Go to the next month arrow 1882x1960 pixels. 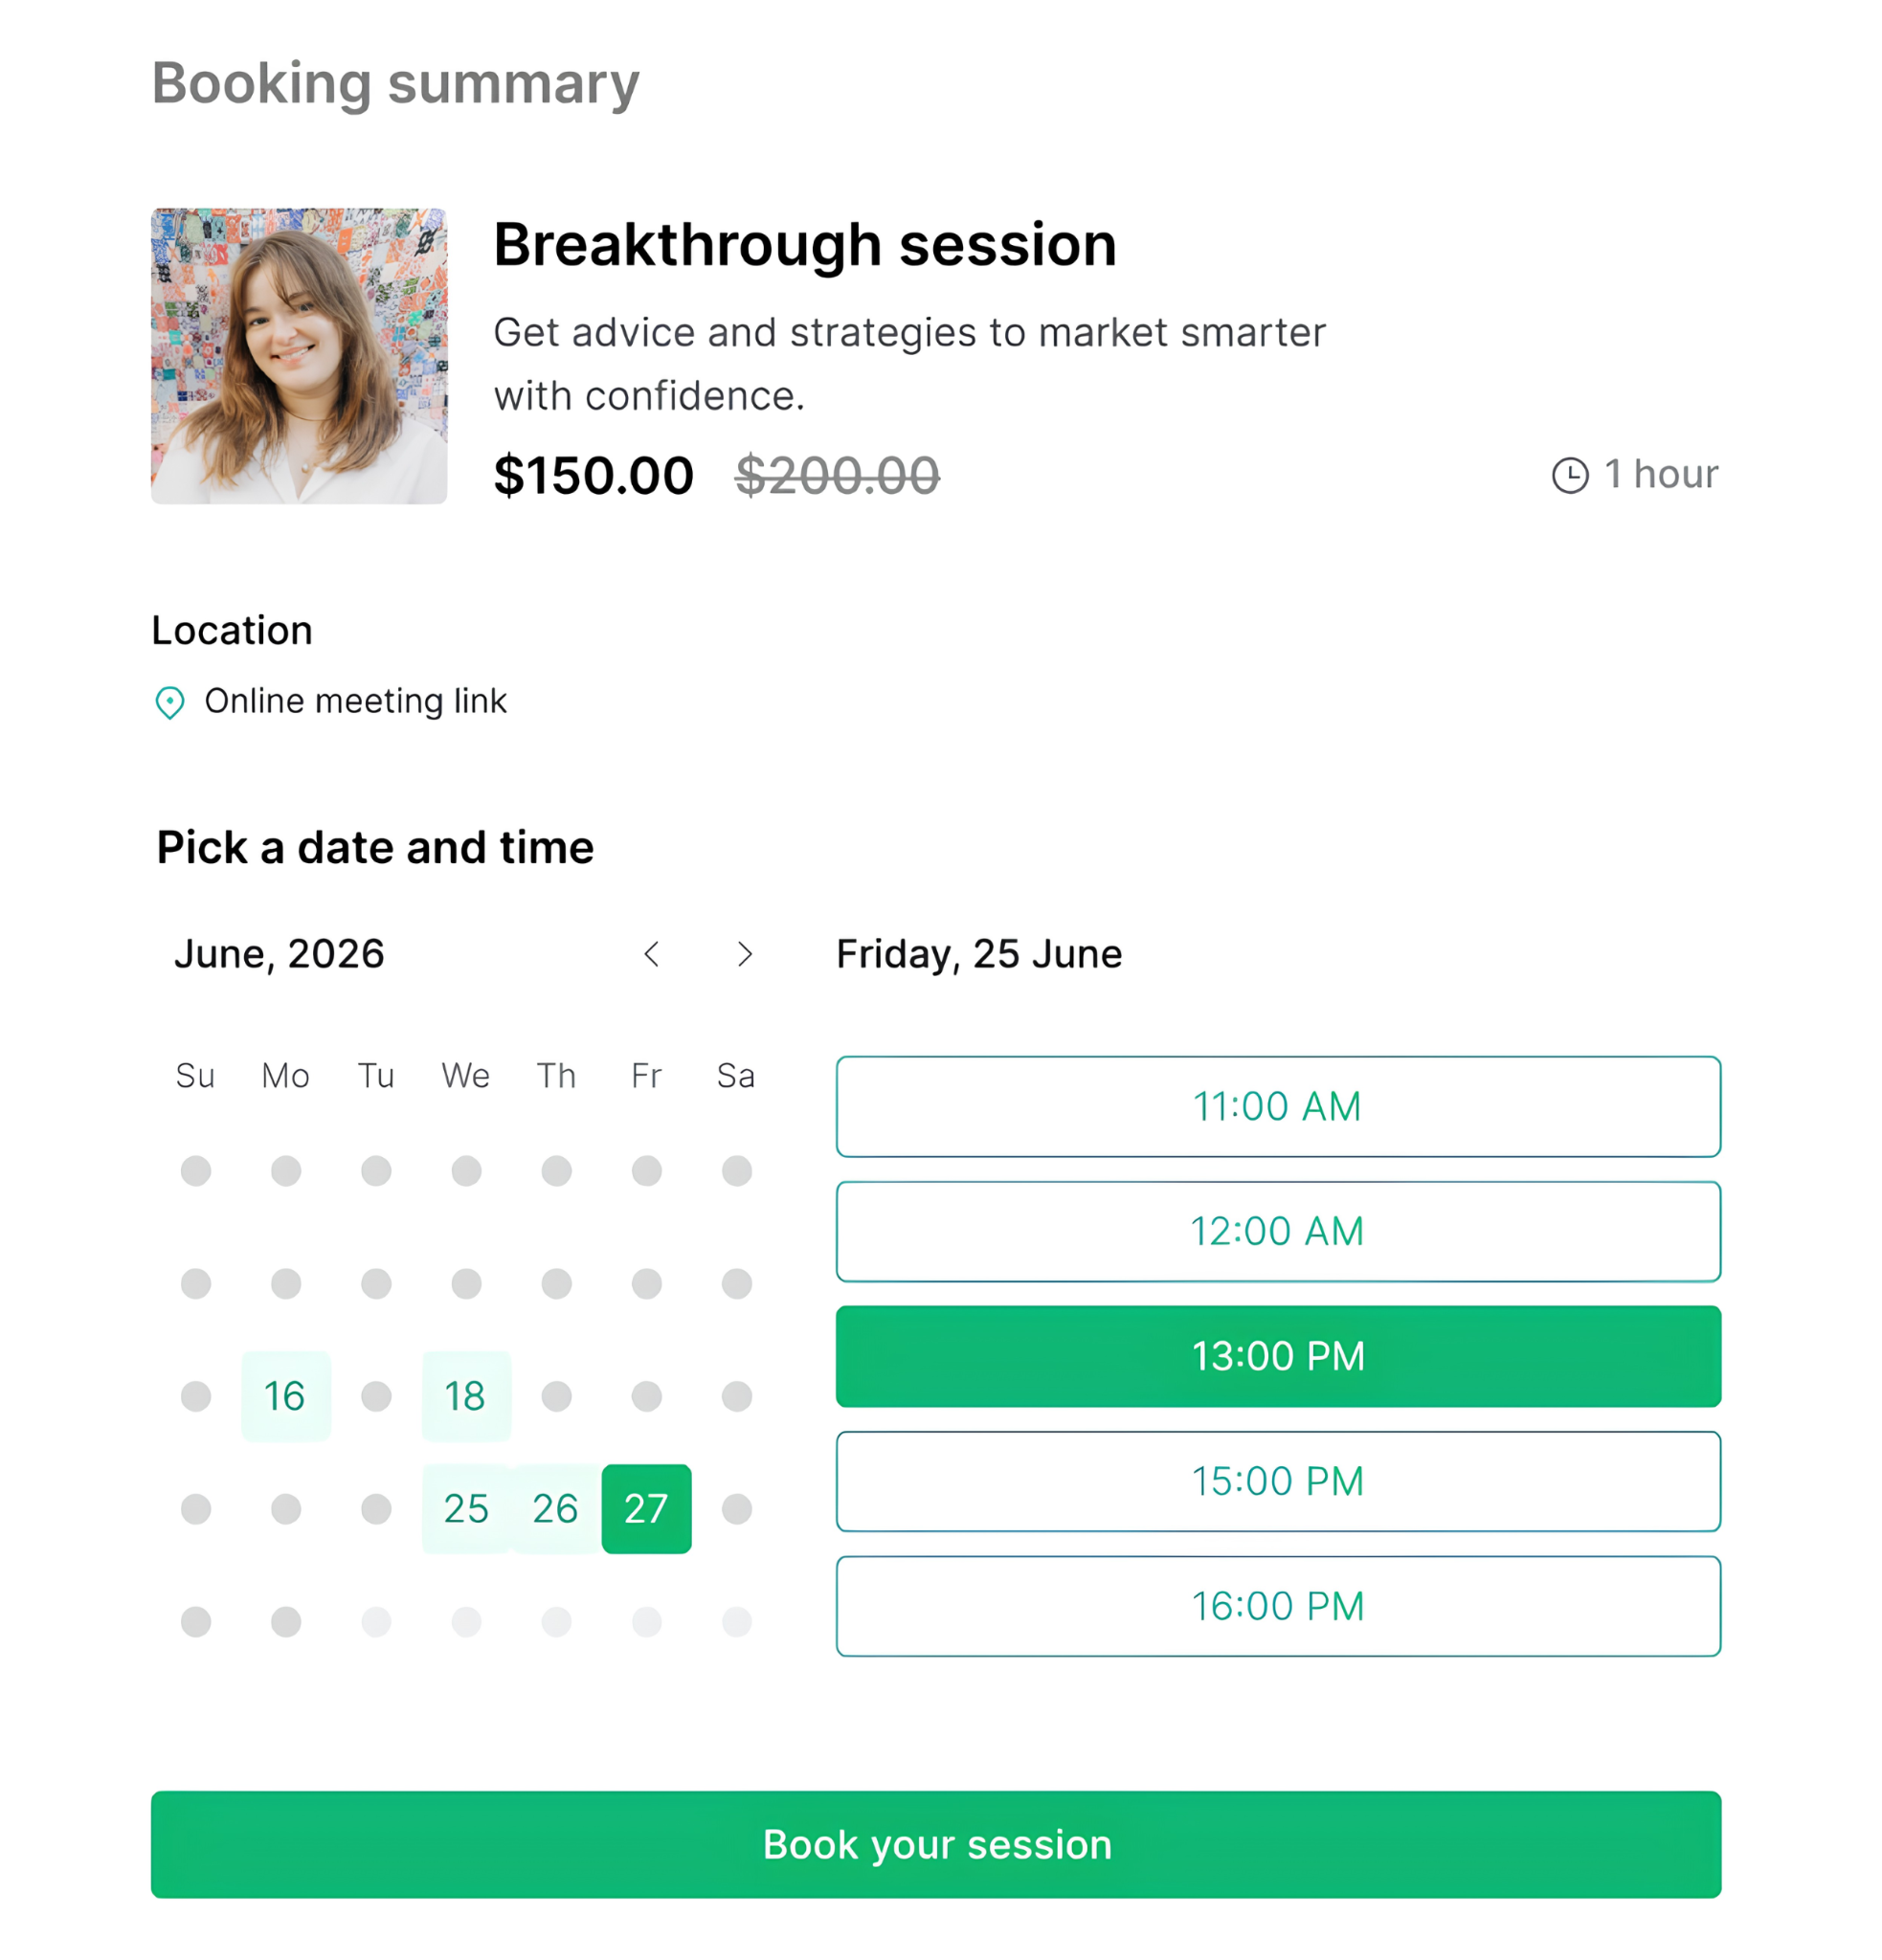(x=745, y=955)
